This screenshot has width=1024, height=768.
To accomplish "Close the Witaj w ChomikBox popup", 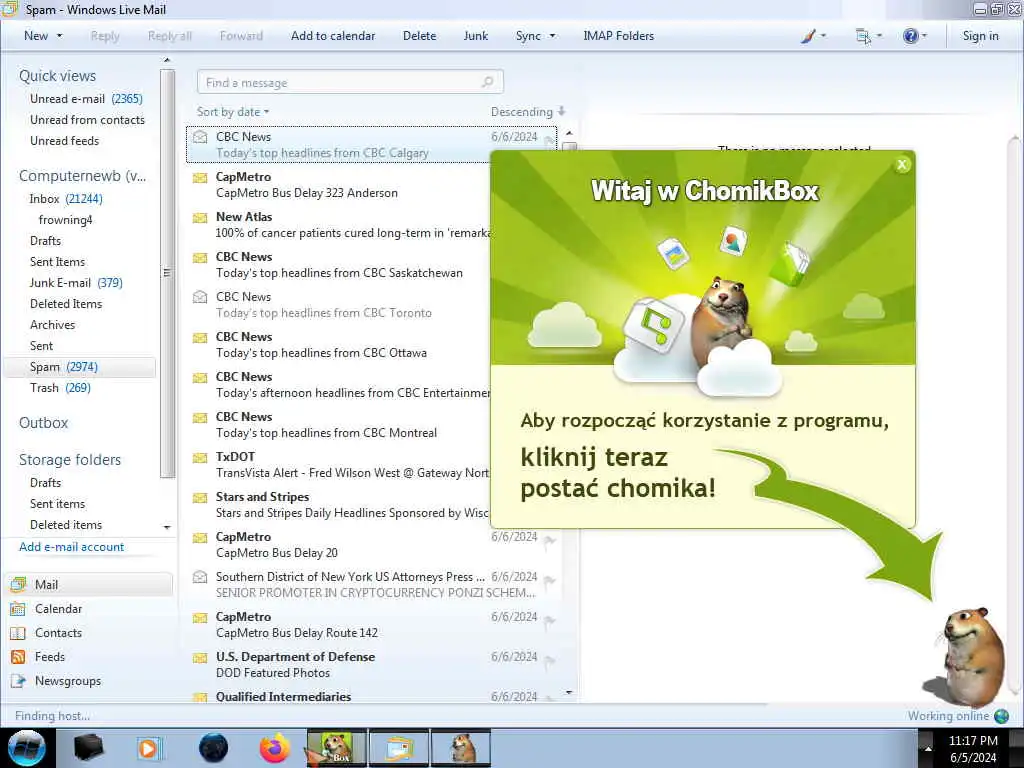I will click(902, 165).
